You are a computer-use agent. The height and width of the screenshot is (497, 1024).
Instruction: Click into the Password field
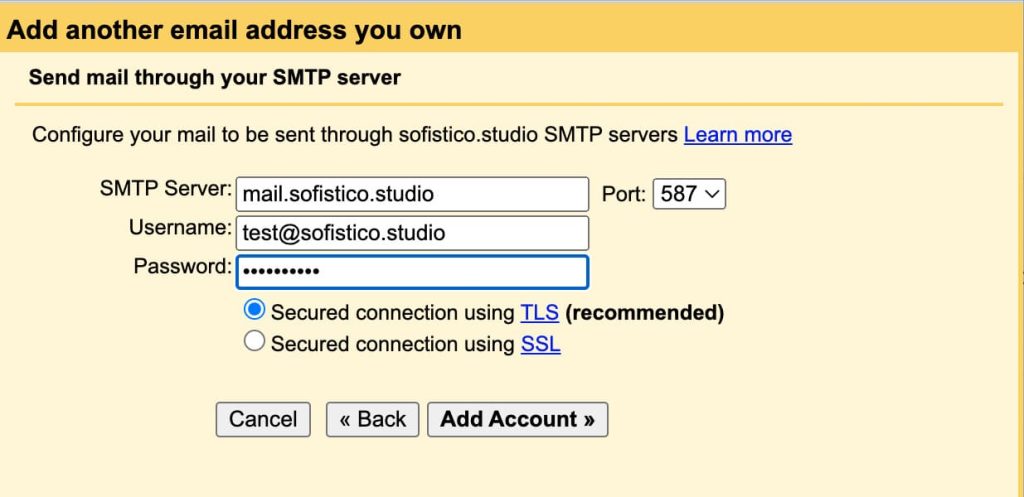[x=412, y=272]
